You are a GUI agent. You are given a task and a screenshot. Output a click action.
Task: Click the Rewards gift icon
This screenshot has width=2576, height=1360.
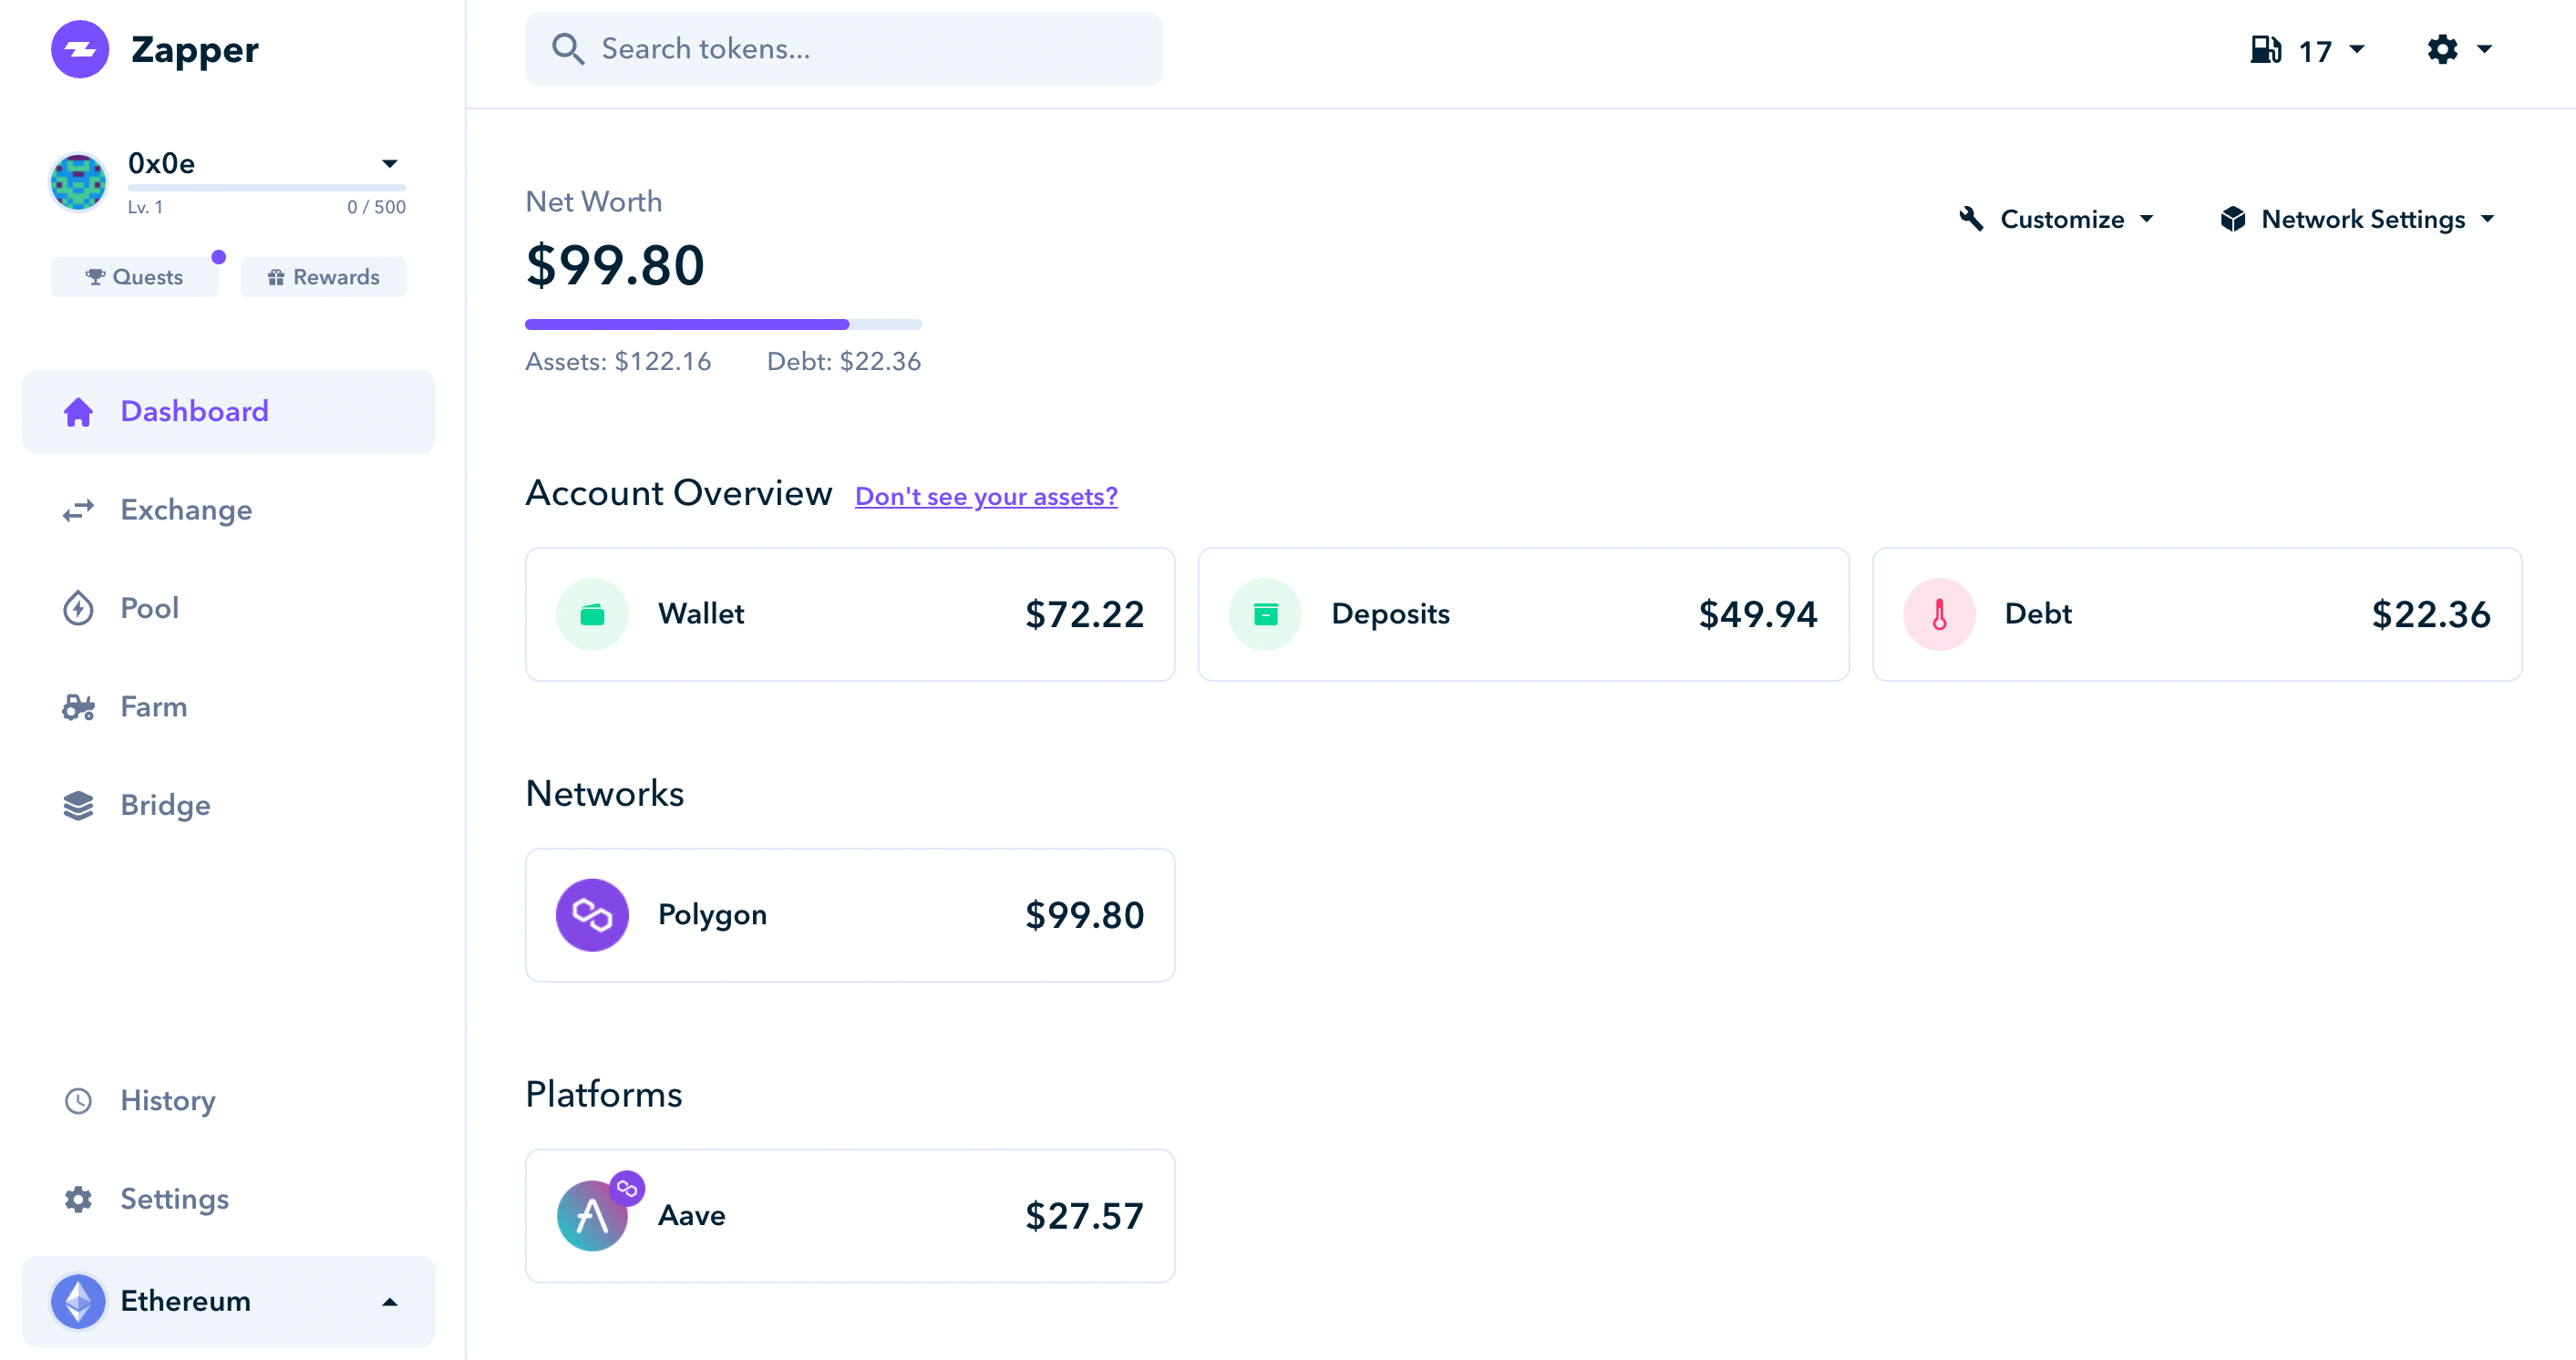[276, 277]
